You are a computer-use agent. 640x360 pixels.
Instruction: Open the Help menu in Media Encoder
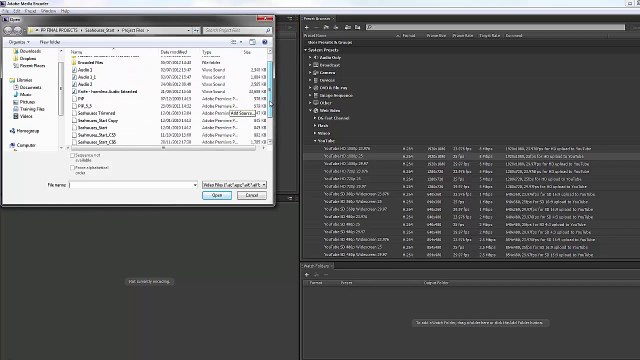tap(65, 11)
